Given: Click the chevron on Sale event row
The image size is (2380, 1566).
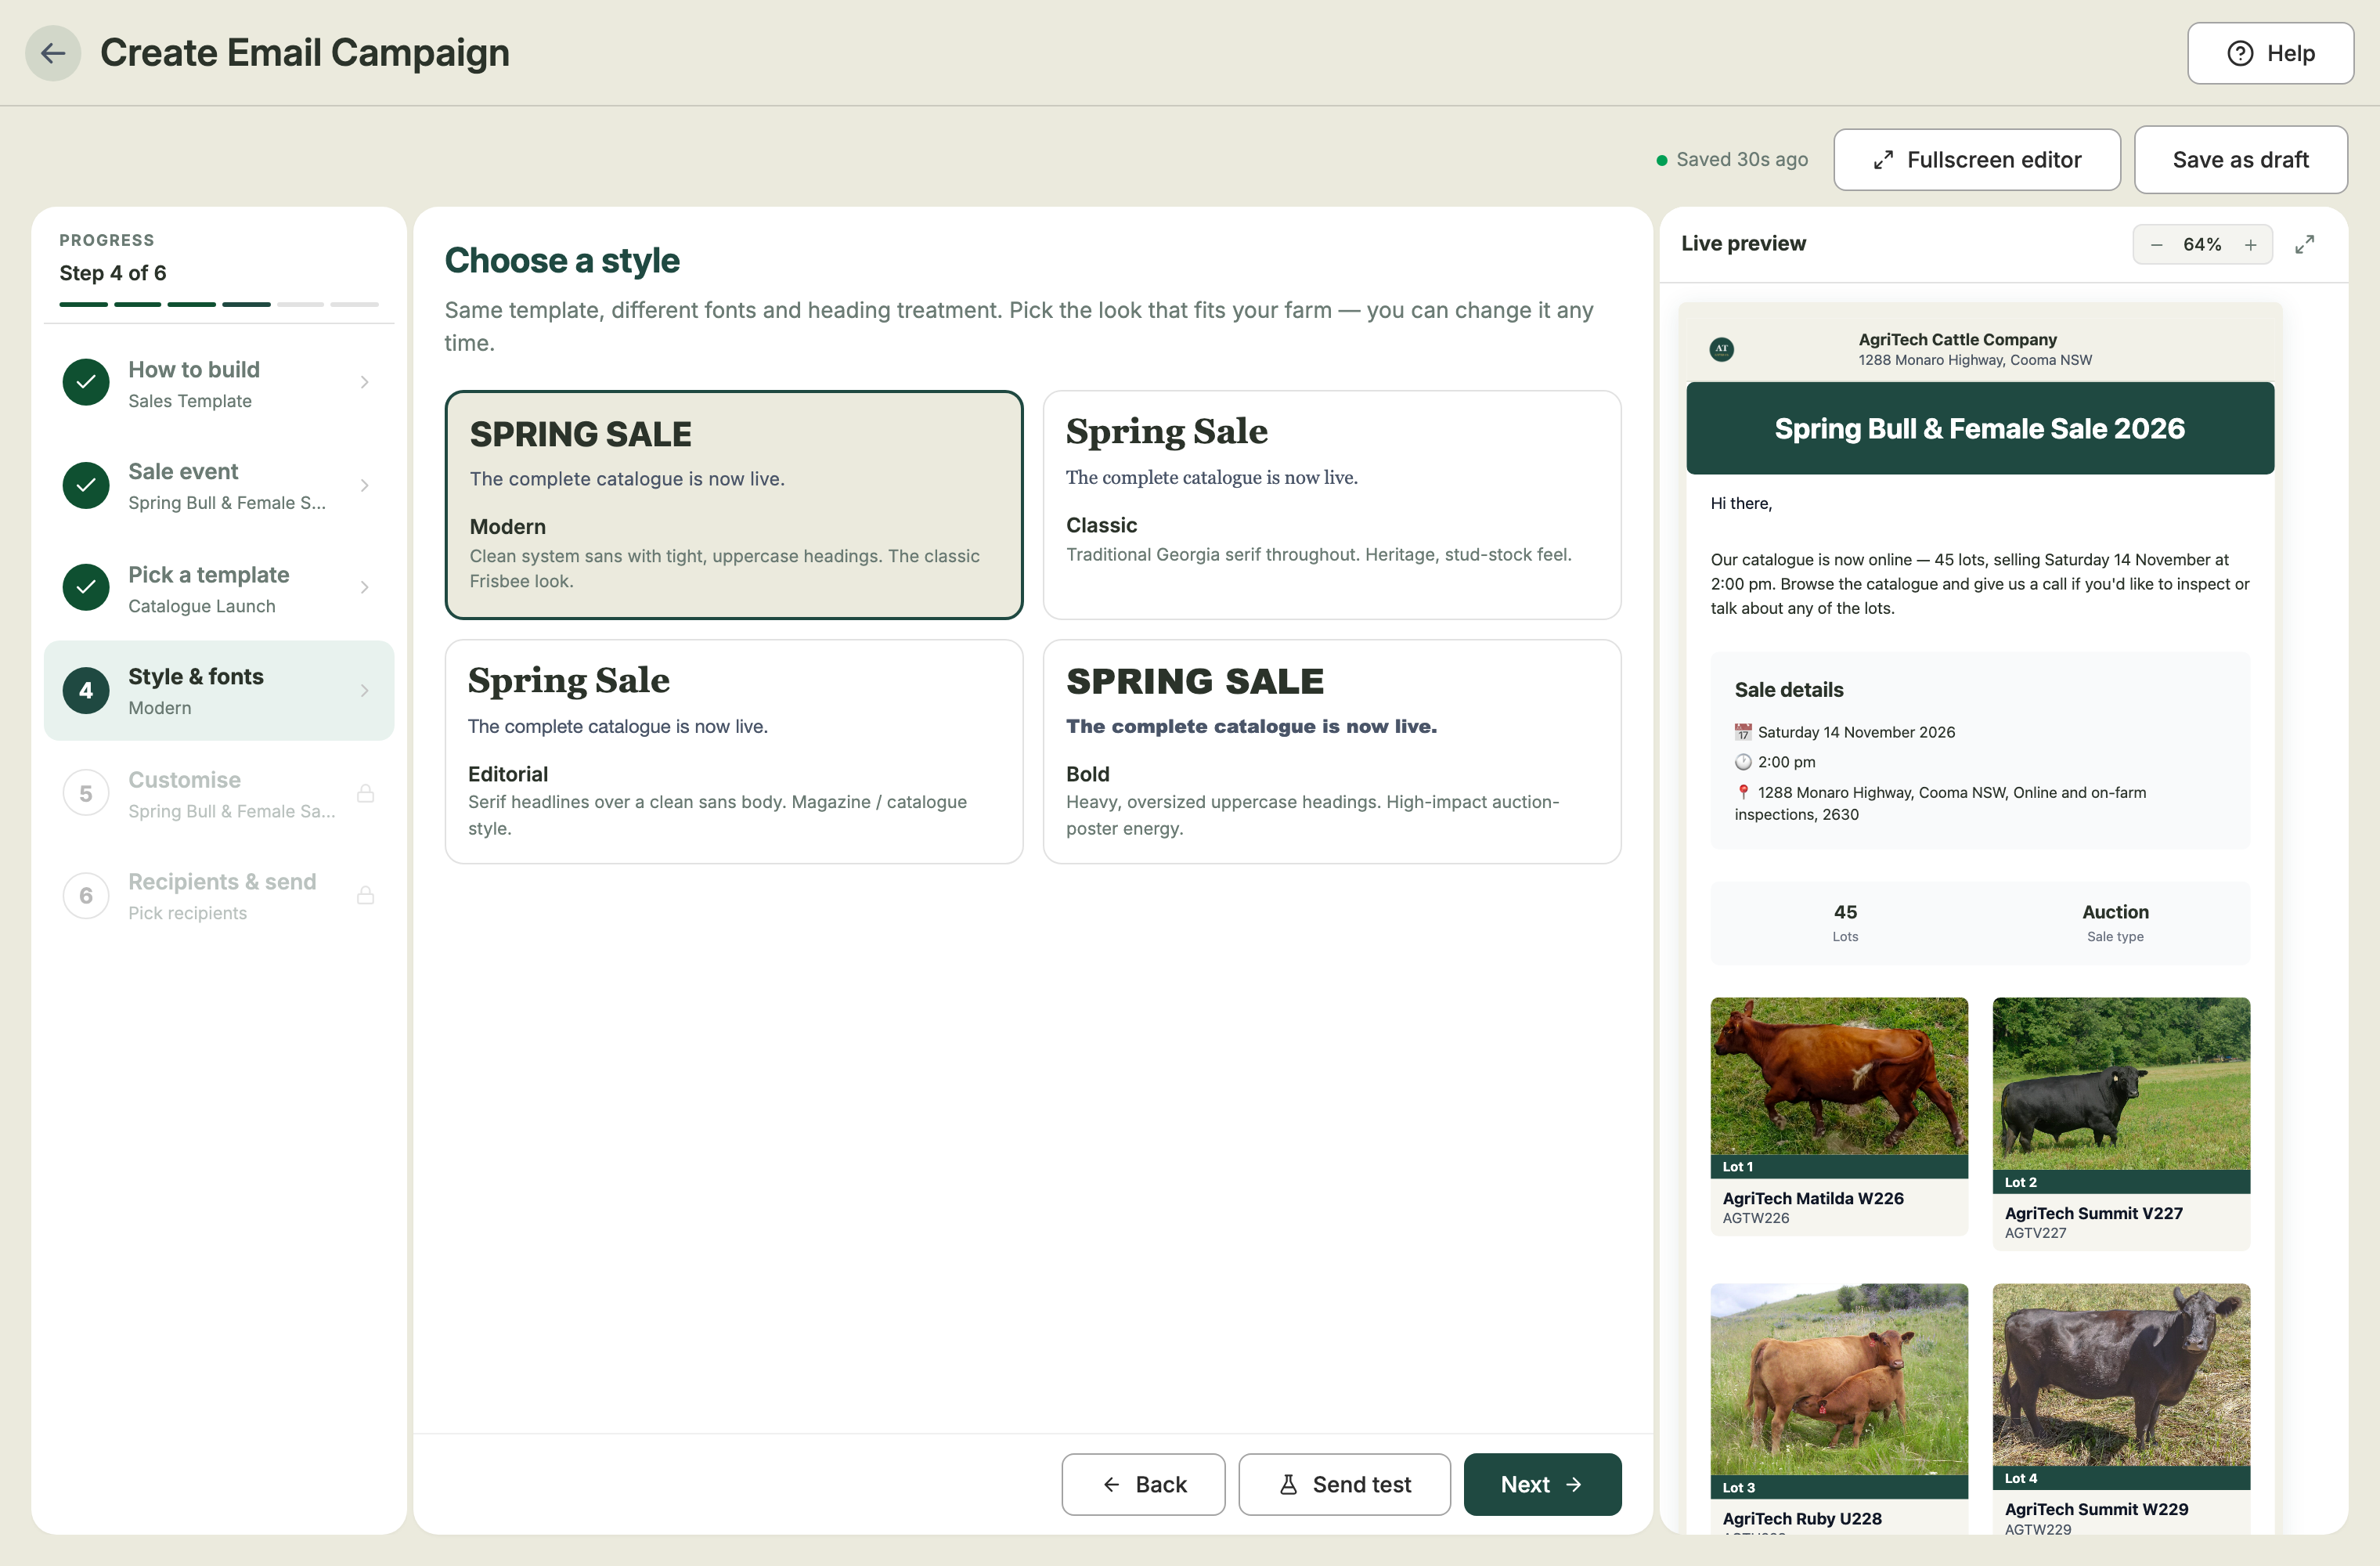Looking at the screenshot, I should click(x=365, y=485).
